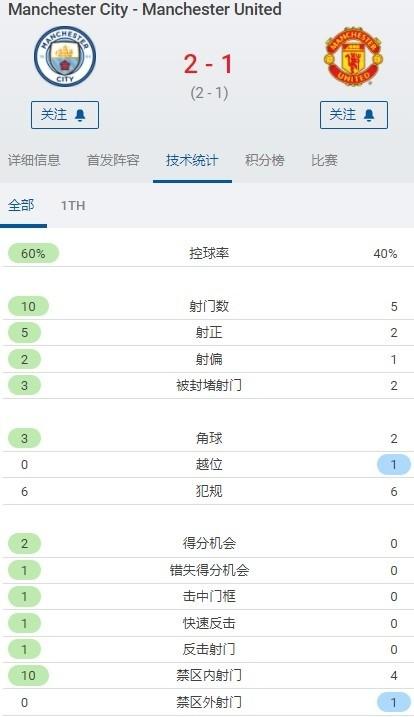Viewport: 414px width, 717px height.
Task: Click the 60% possession badge
Action: [33, 253]
